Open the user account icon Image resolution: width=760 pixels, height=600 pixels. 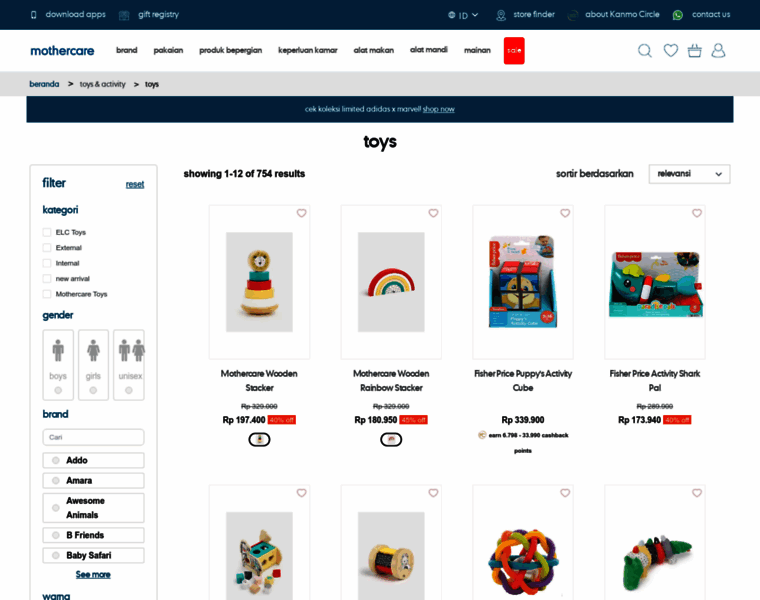pos(718,50)
